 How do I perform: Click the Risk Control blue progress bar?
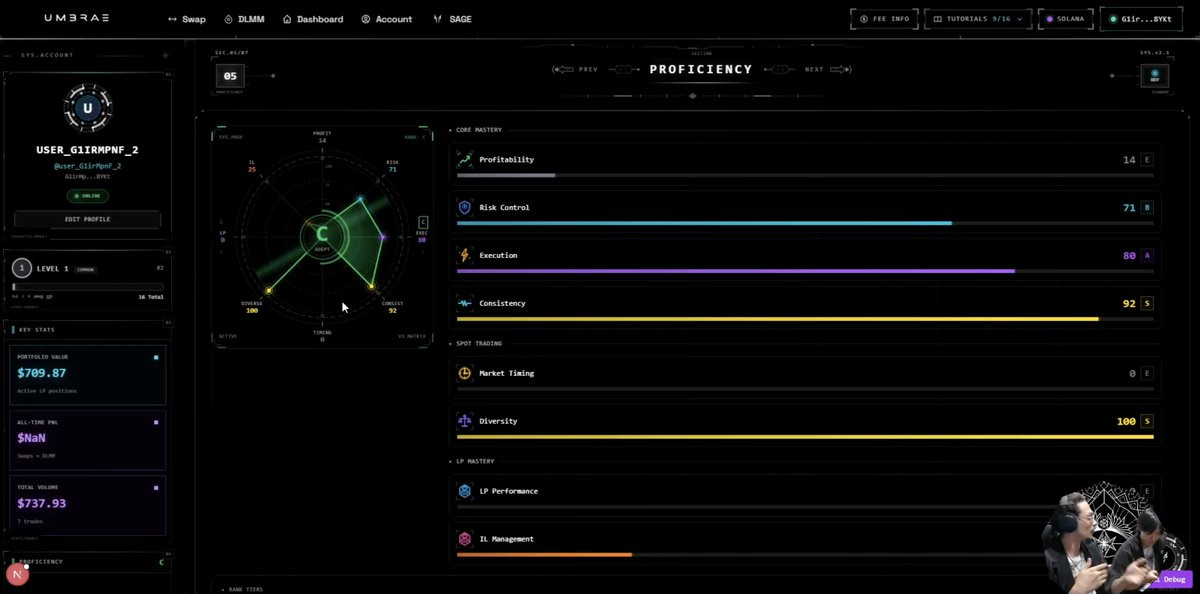(x=805, y=223)
